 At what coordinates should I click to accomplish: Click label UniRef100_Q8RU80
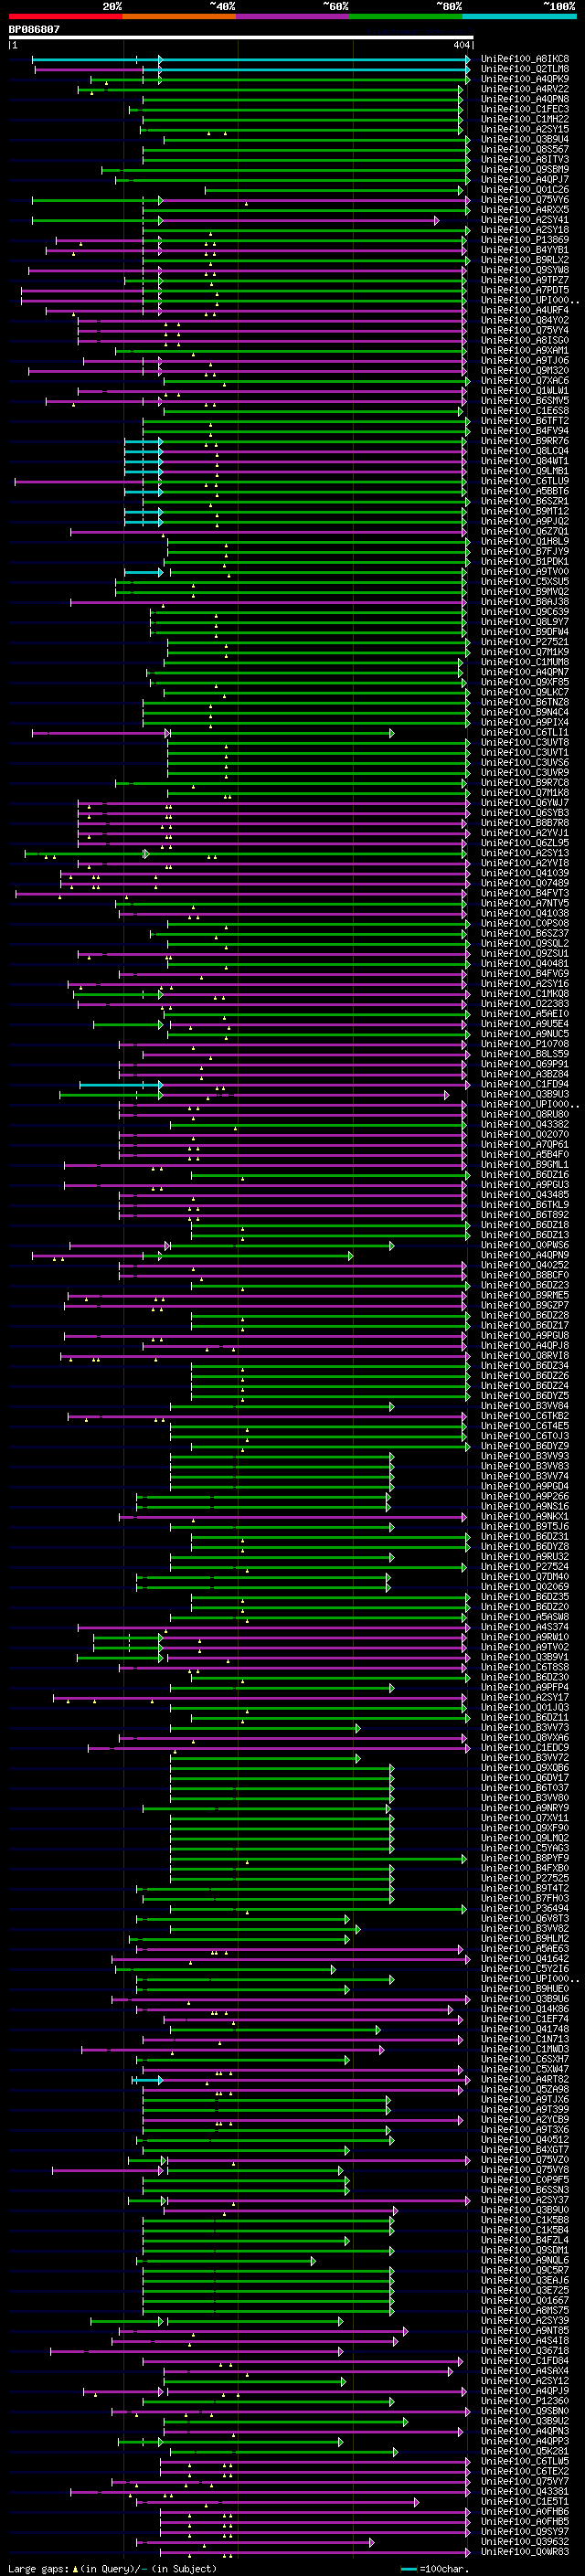(524, 1115)
